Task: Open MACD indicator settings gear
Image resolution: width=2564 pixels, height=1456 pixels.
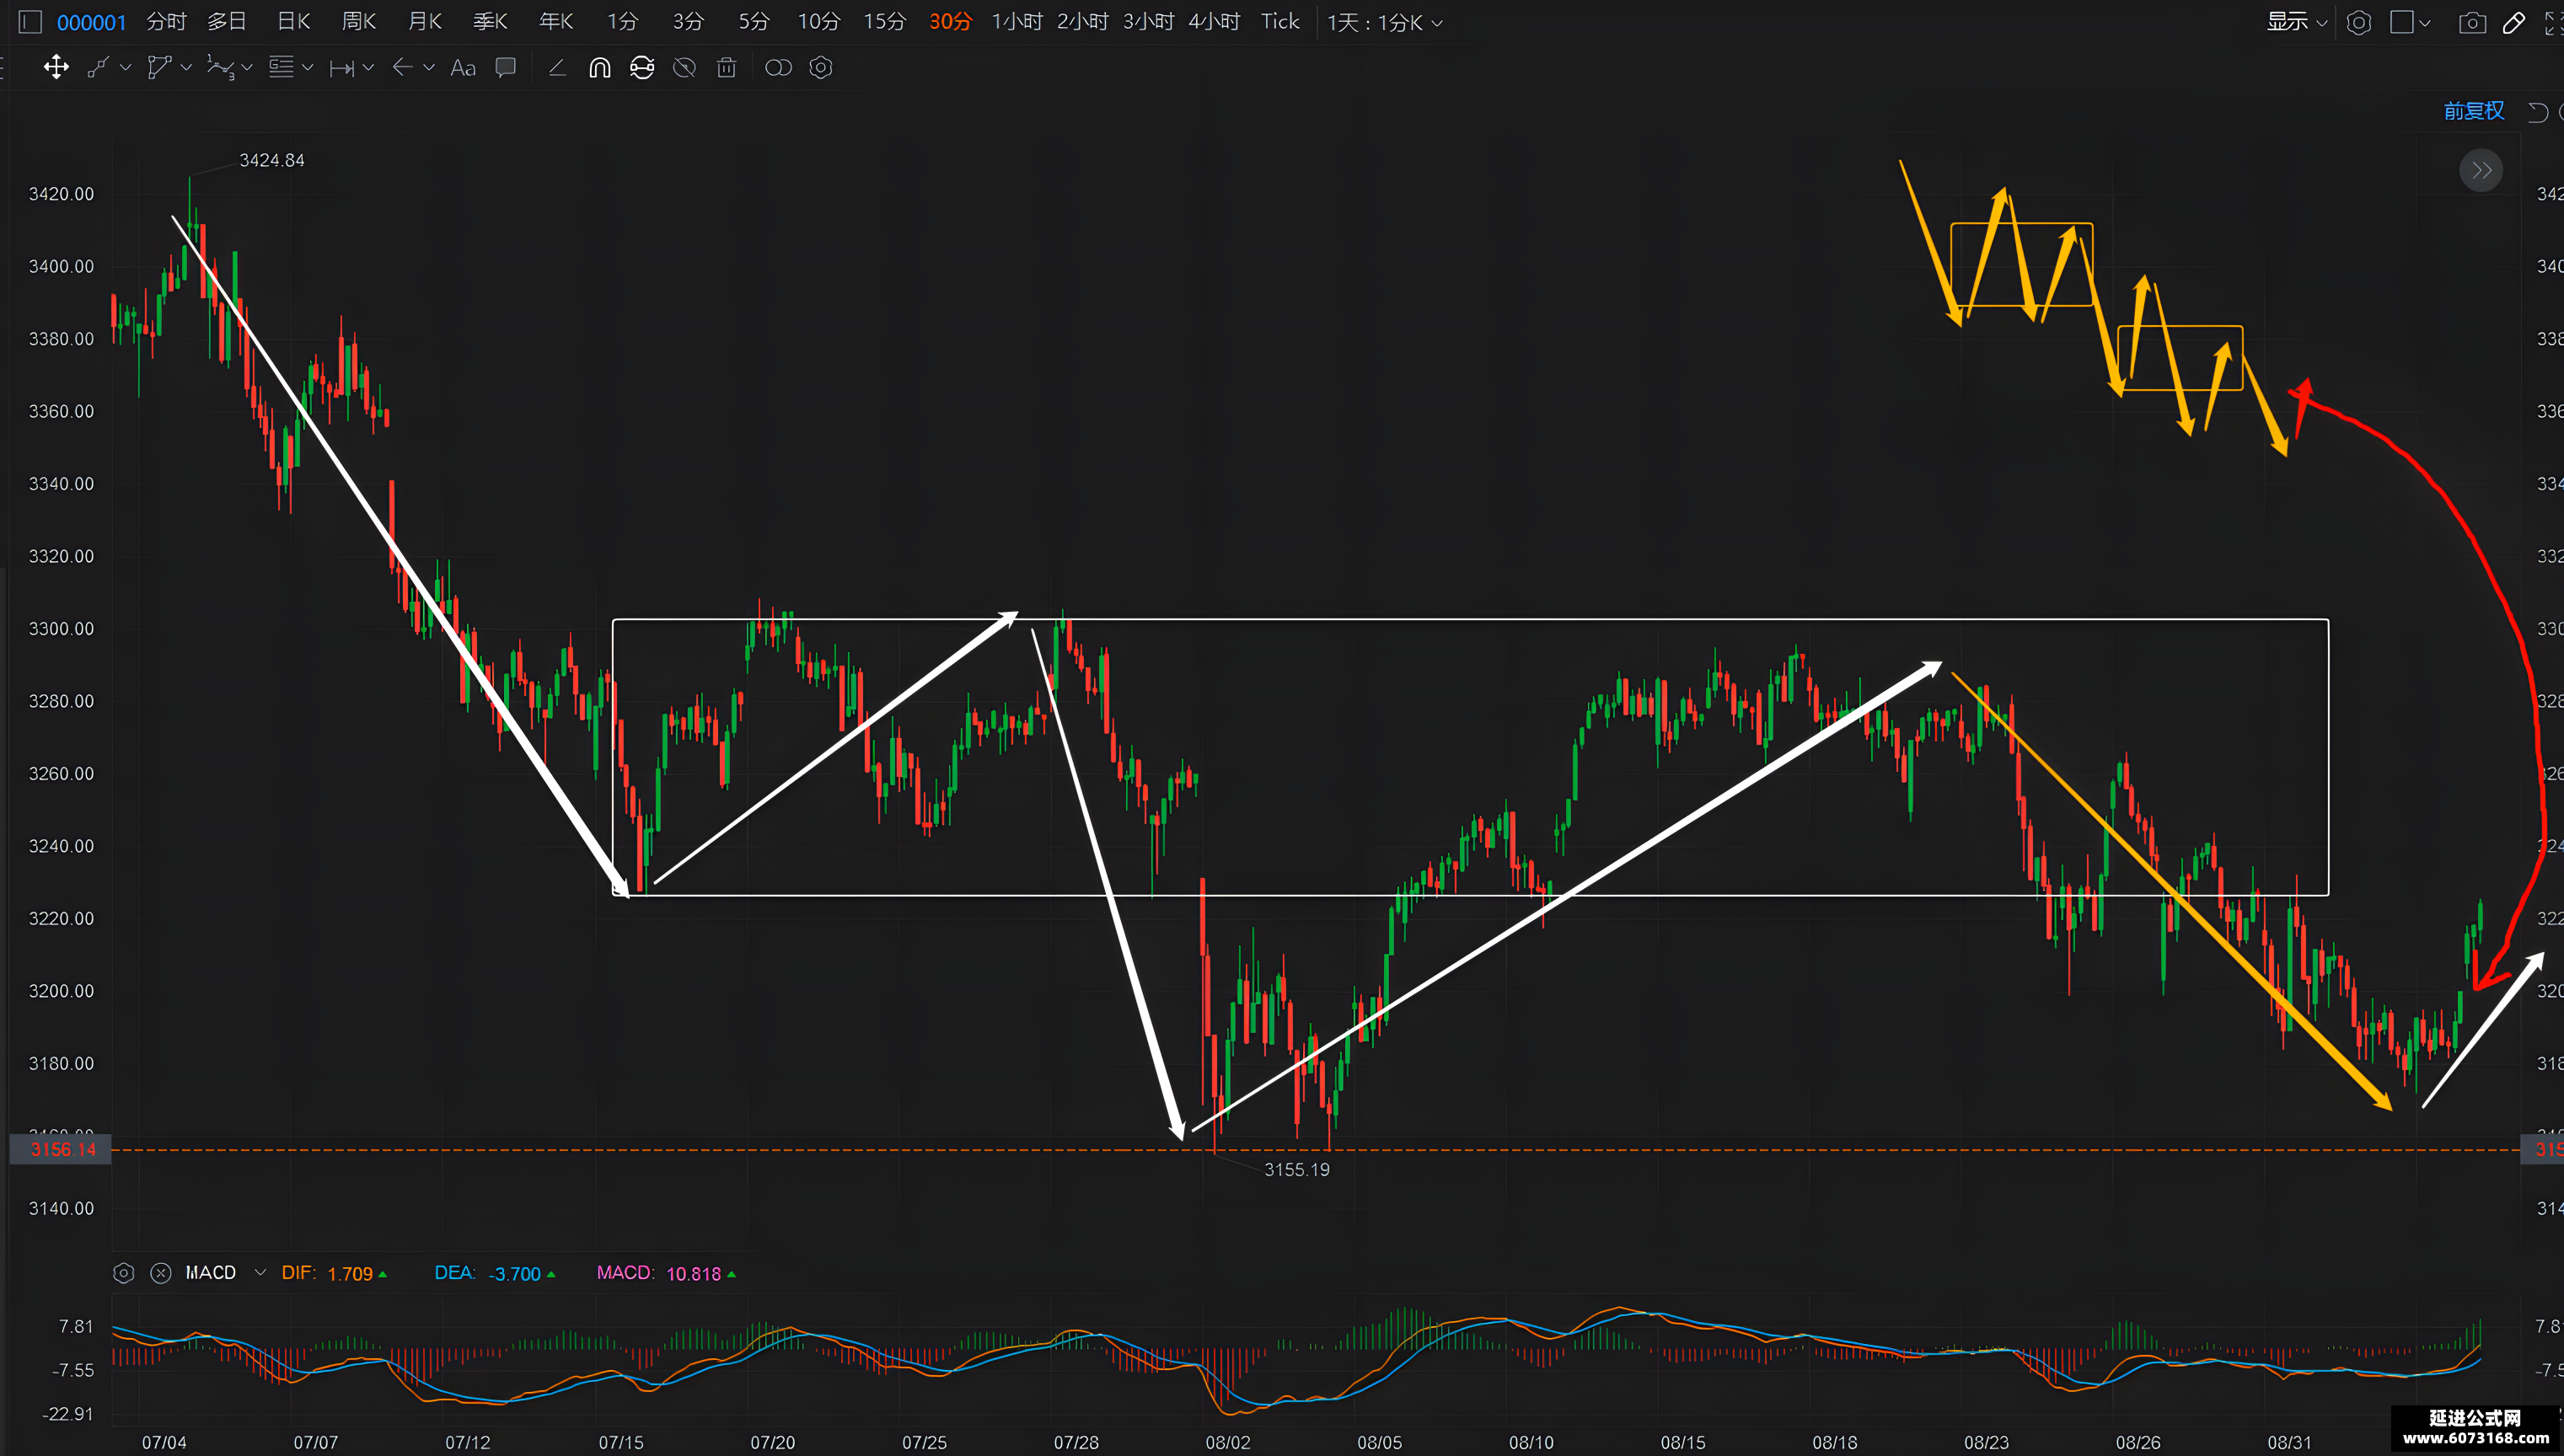Action: click(x=123, y=1273)
